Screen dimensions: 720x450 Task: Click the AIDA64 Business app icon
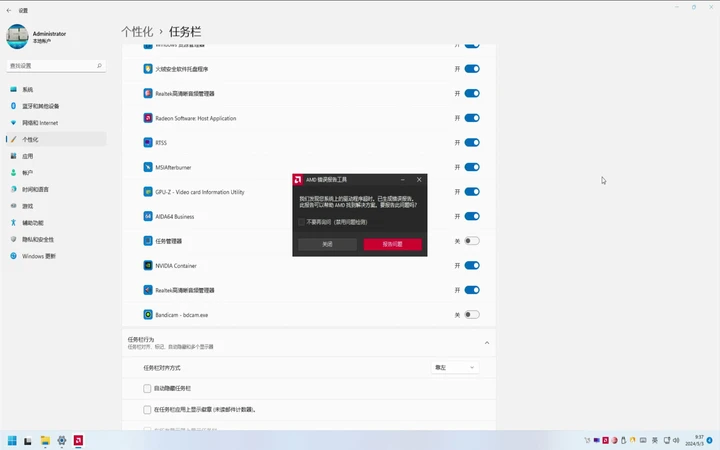tap(148, 216)
